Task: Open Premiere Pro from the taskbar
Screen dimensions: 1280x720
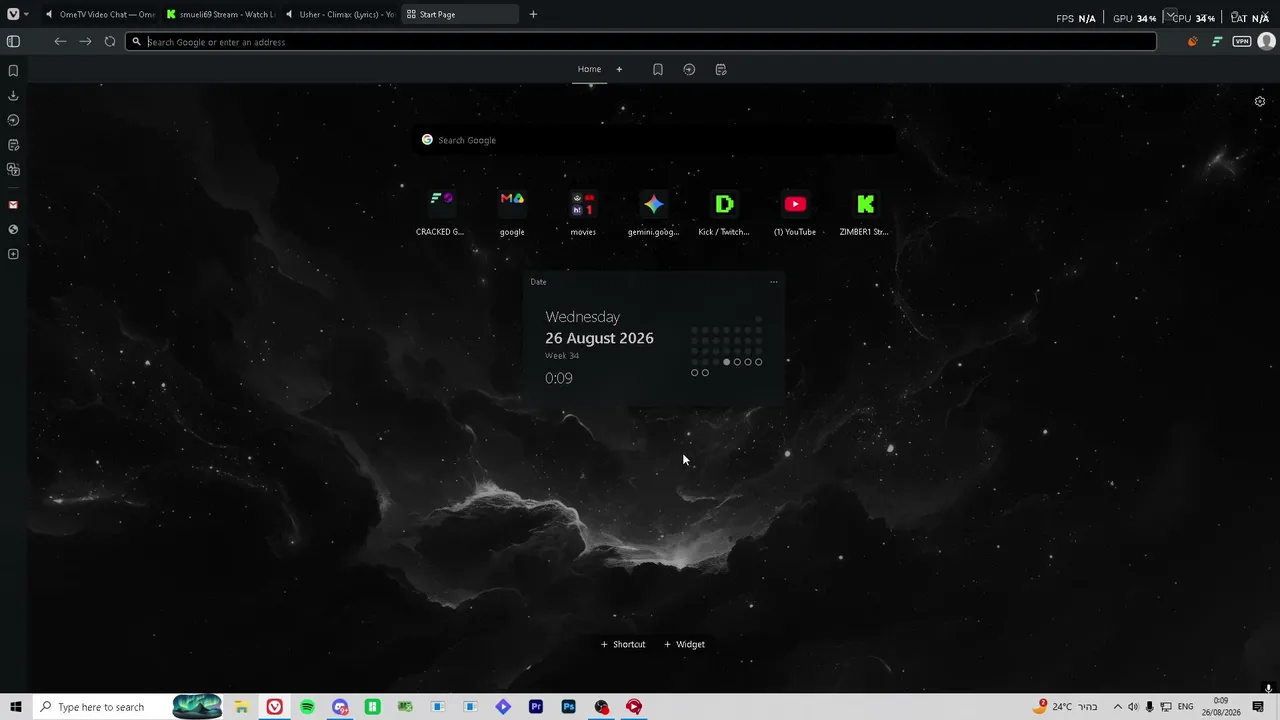Action: point(536,707)
